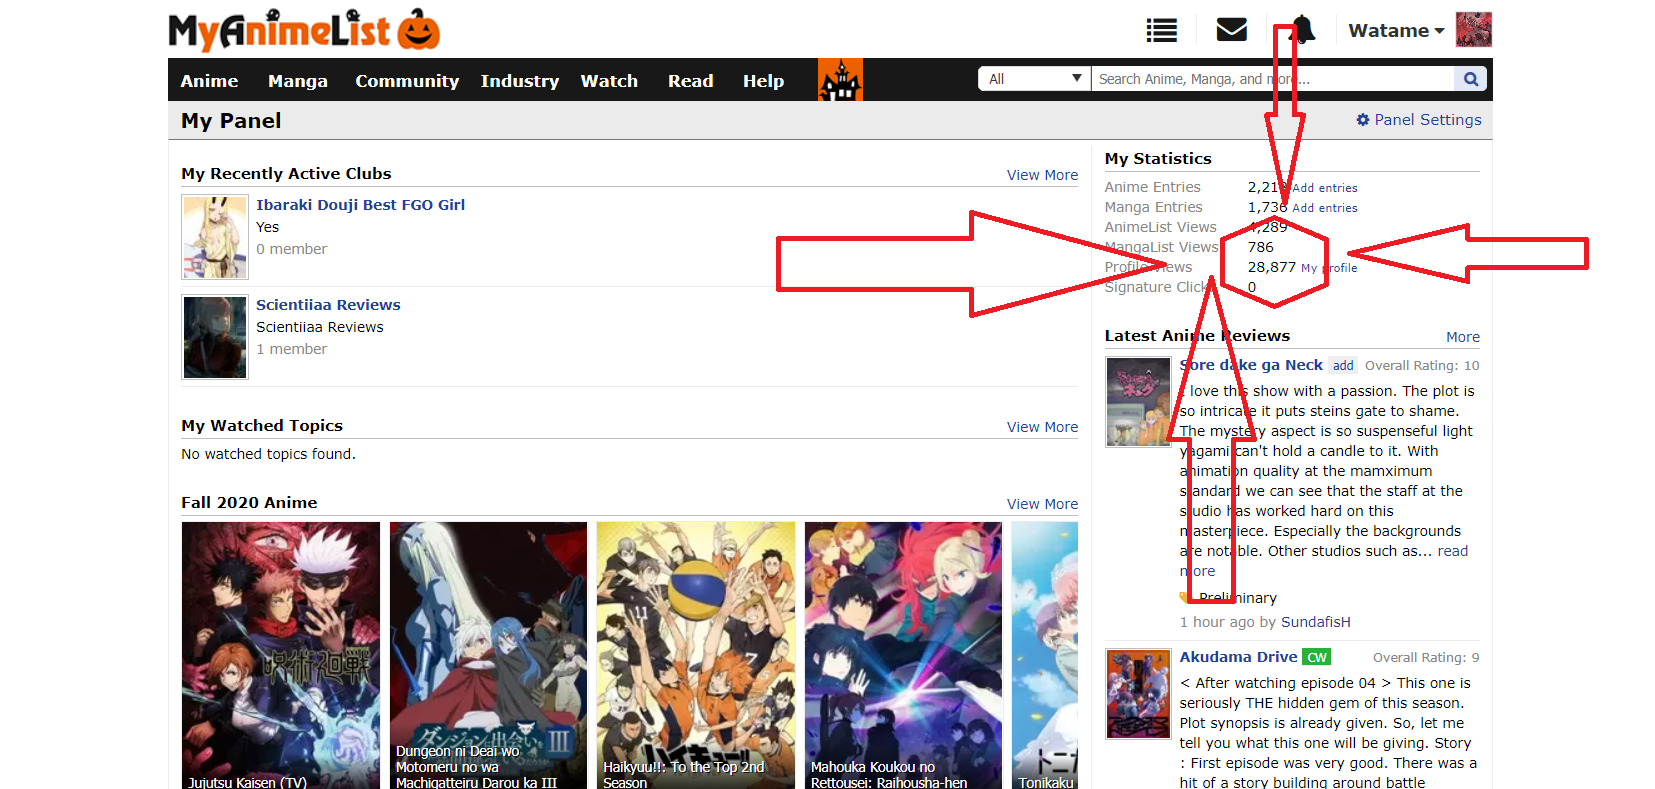
Task: Open Haikyuu!! To the Top 2nd Season poster
Action: point(696,655)
